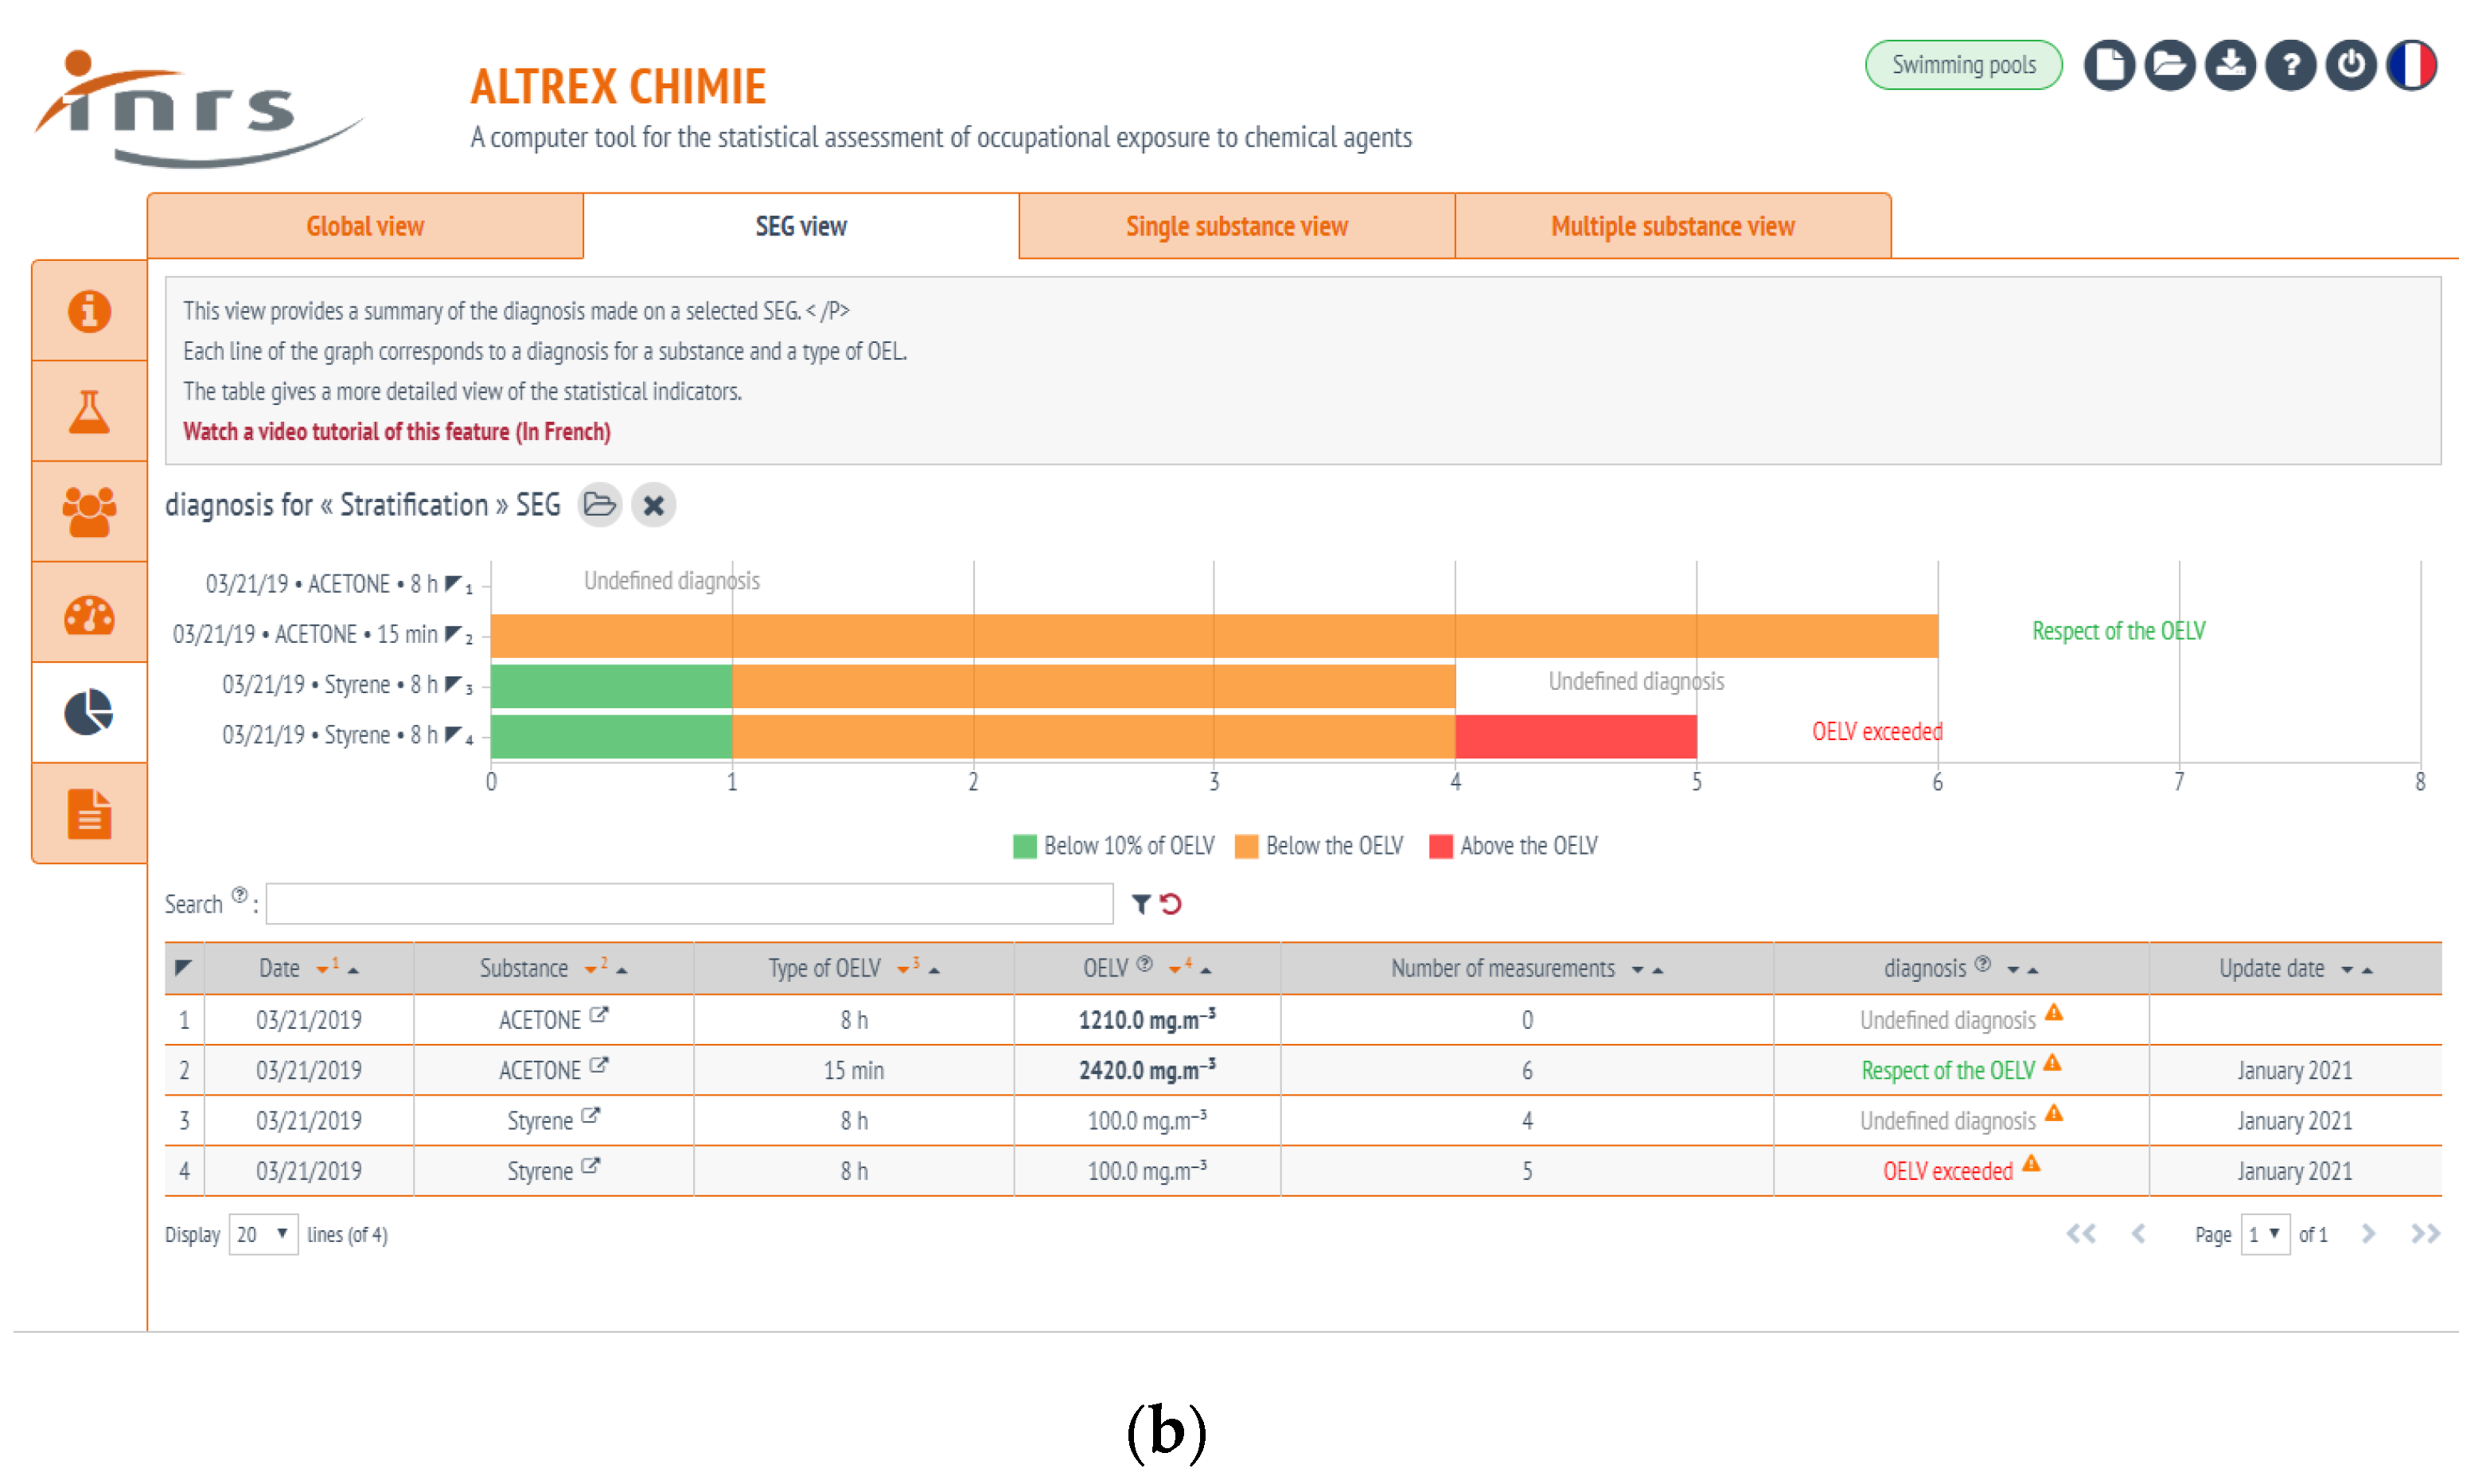2490x1484 pixels.
Task: Click the download icon in header
Action: click(2230, 66)
